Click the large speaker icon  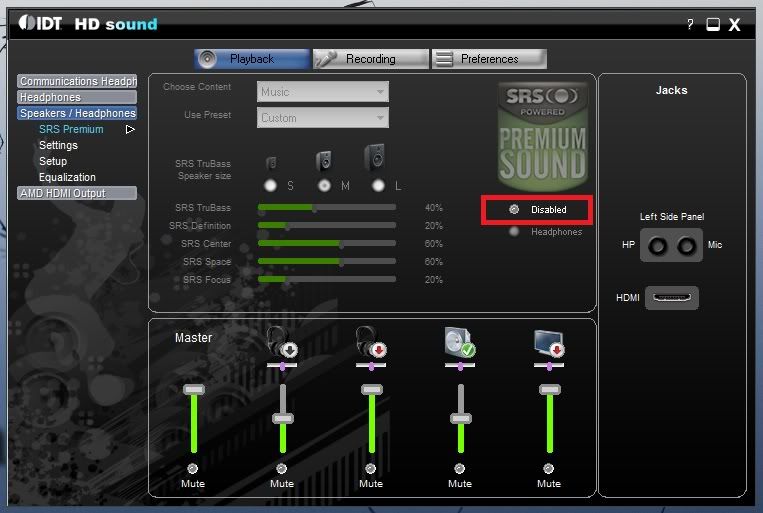tap(375, 157)
